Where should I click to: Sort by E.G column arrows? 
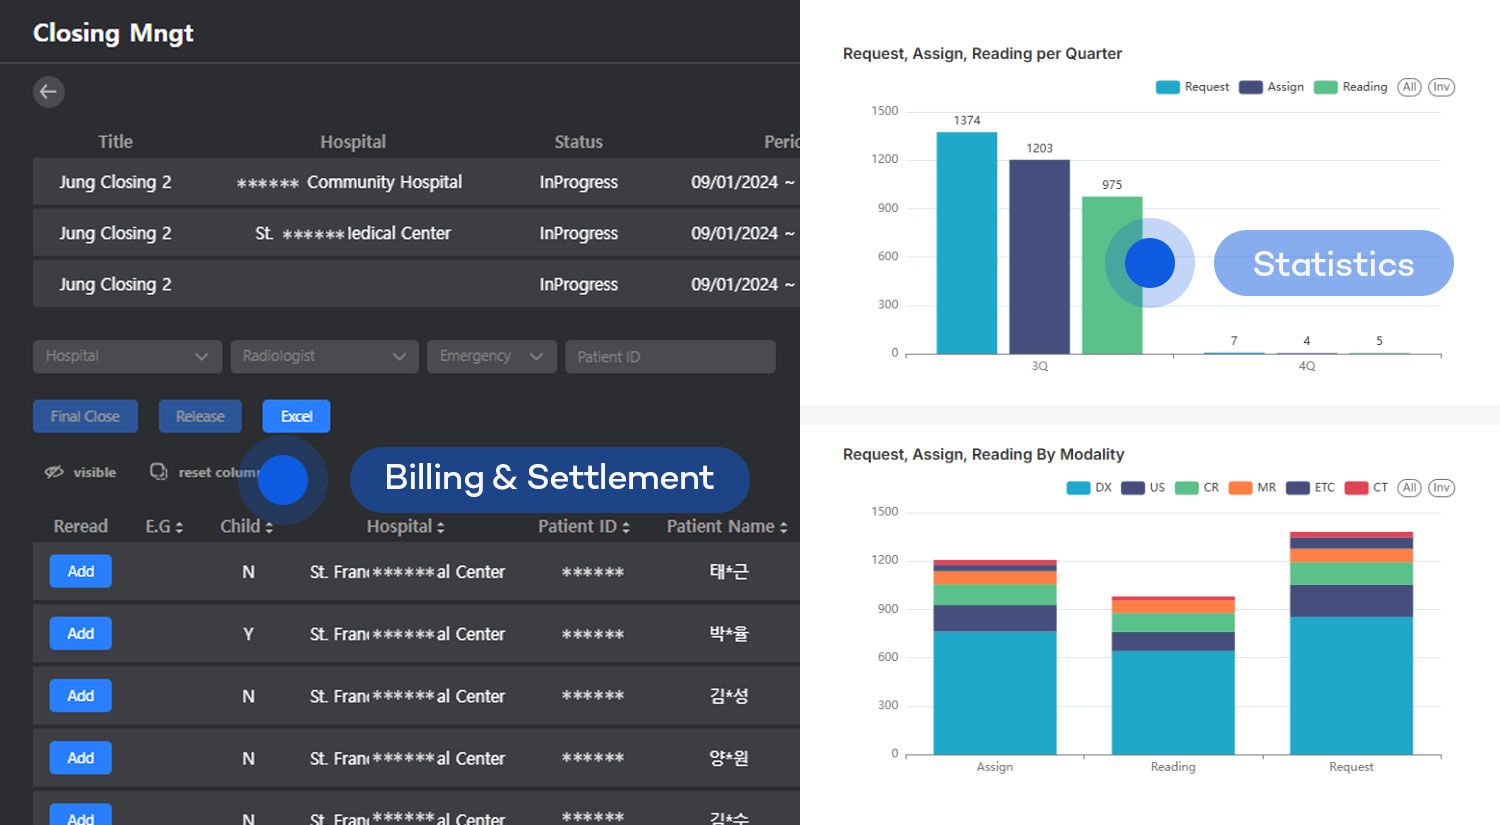(x=179, y=527)
